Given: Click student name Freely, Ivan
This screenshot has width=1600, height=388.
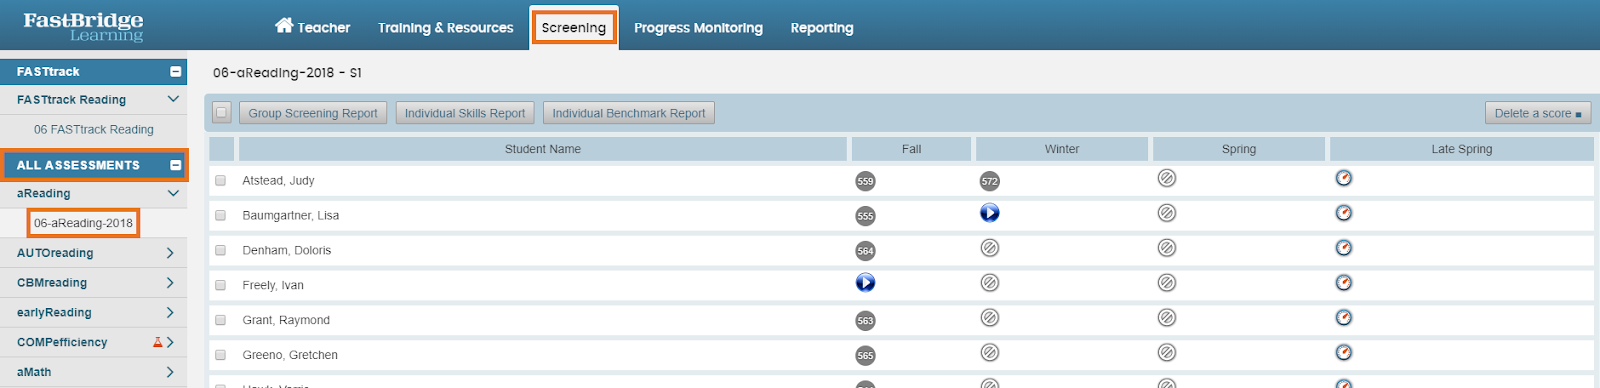Looking at the screenshot, I should point(273,286).
